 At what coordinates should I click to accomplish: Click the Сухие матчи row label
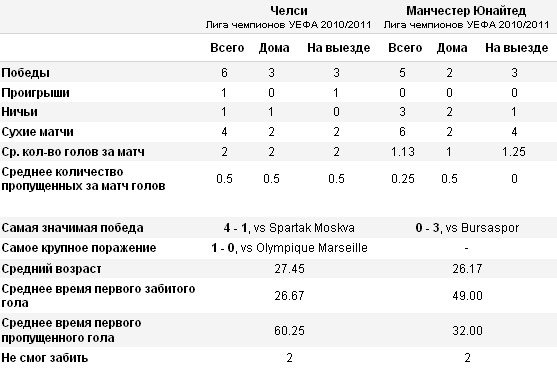coord(37,132)
